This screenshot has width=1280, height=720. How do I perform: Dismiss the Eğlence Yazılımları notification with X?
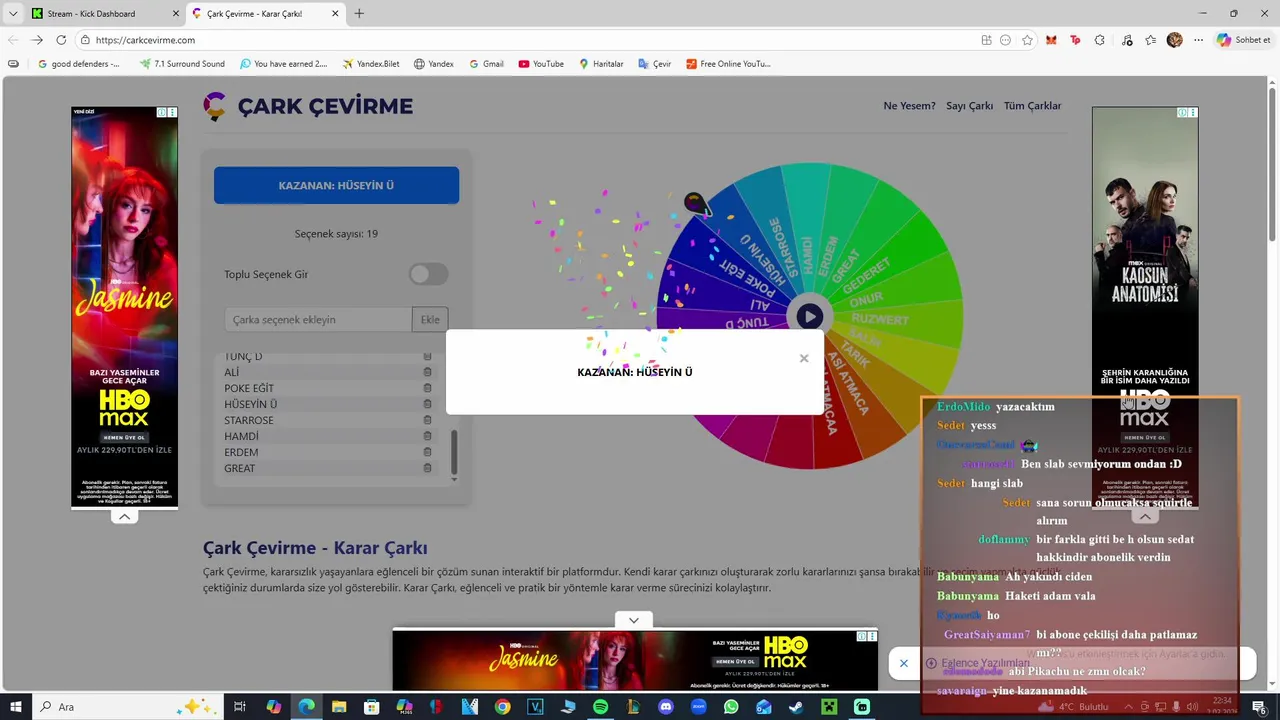click(x=903, y=663)
